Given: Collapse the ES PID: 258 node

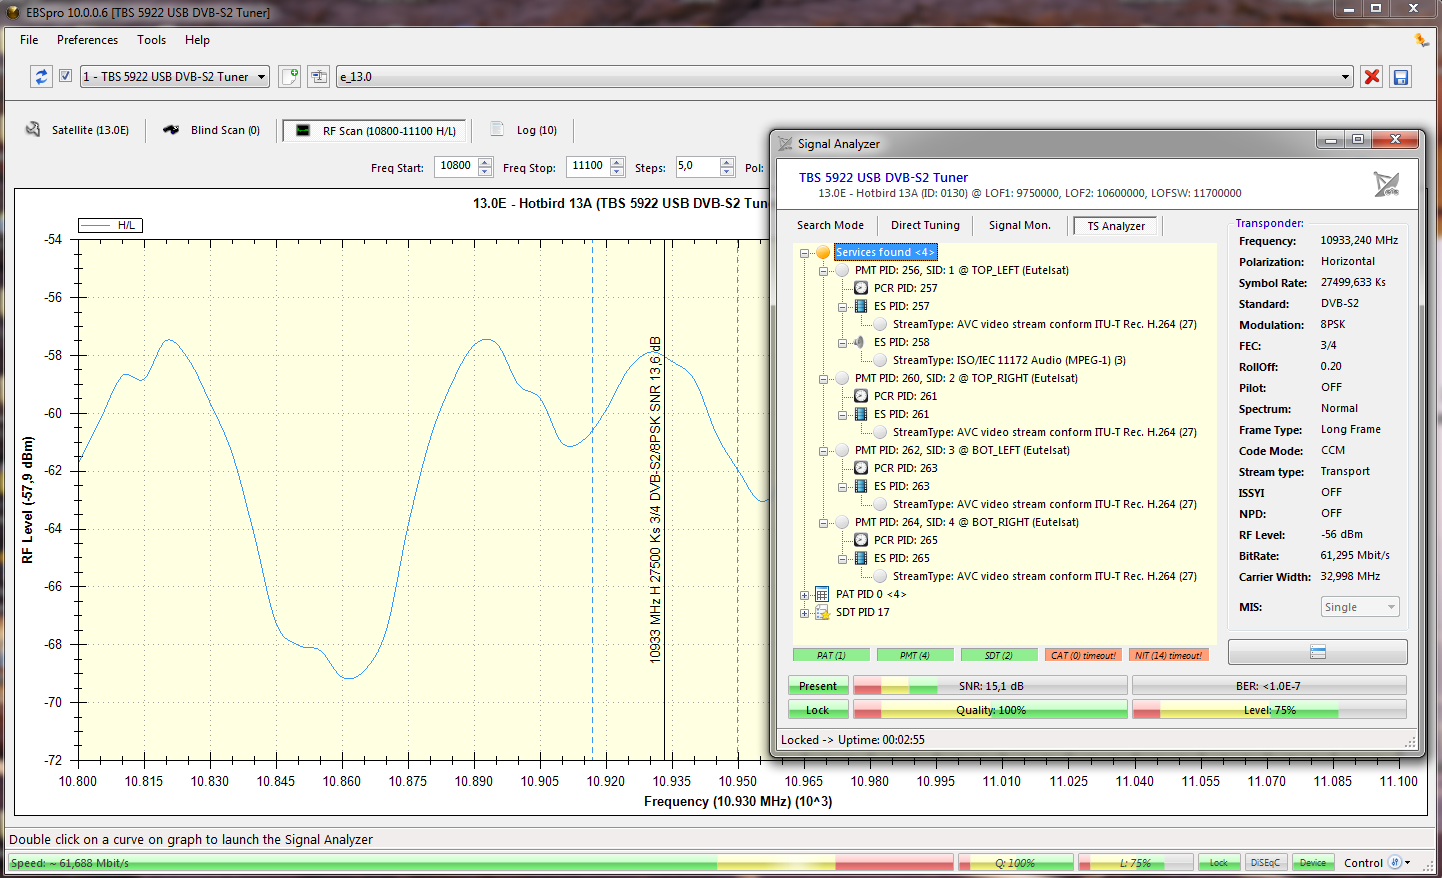Looking at the screenshot, I should (842, 342).
